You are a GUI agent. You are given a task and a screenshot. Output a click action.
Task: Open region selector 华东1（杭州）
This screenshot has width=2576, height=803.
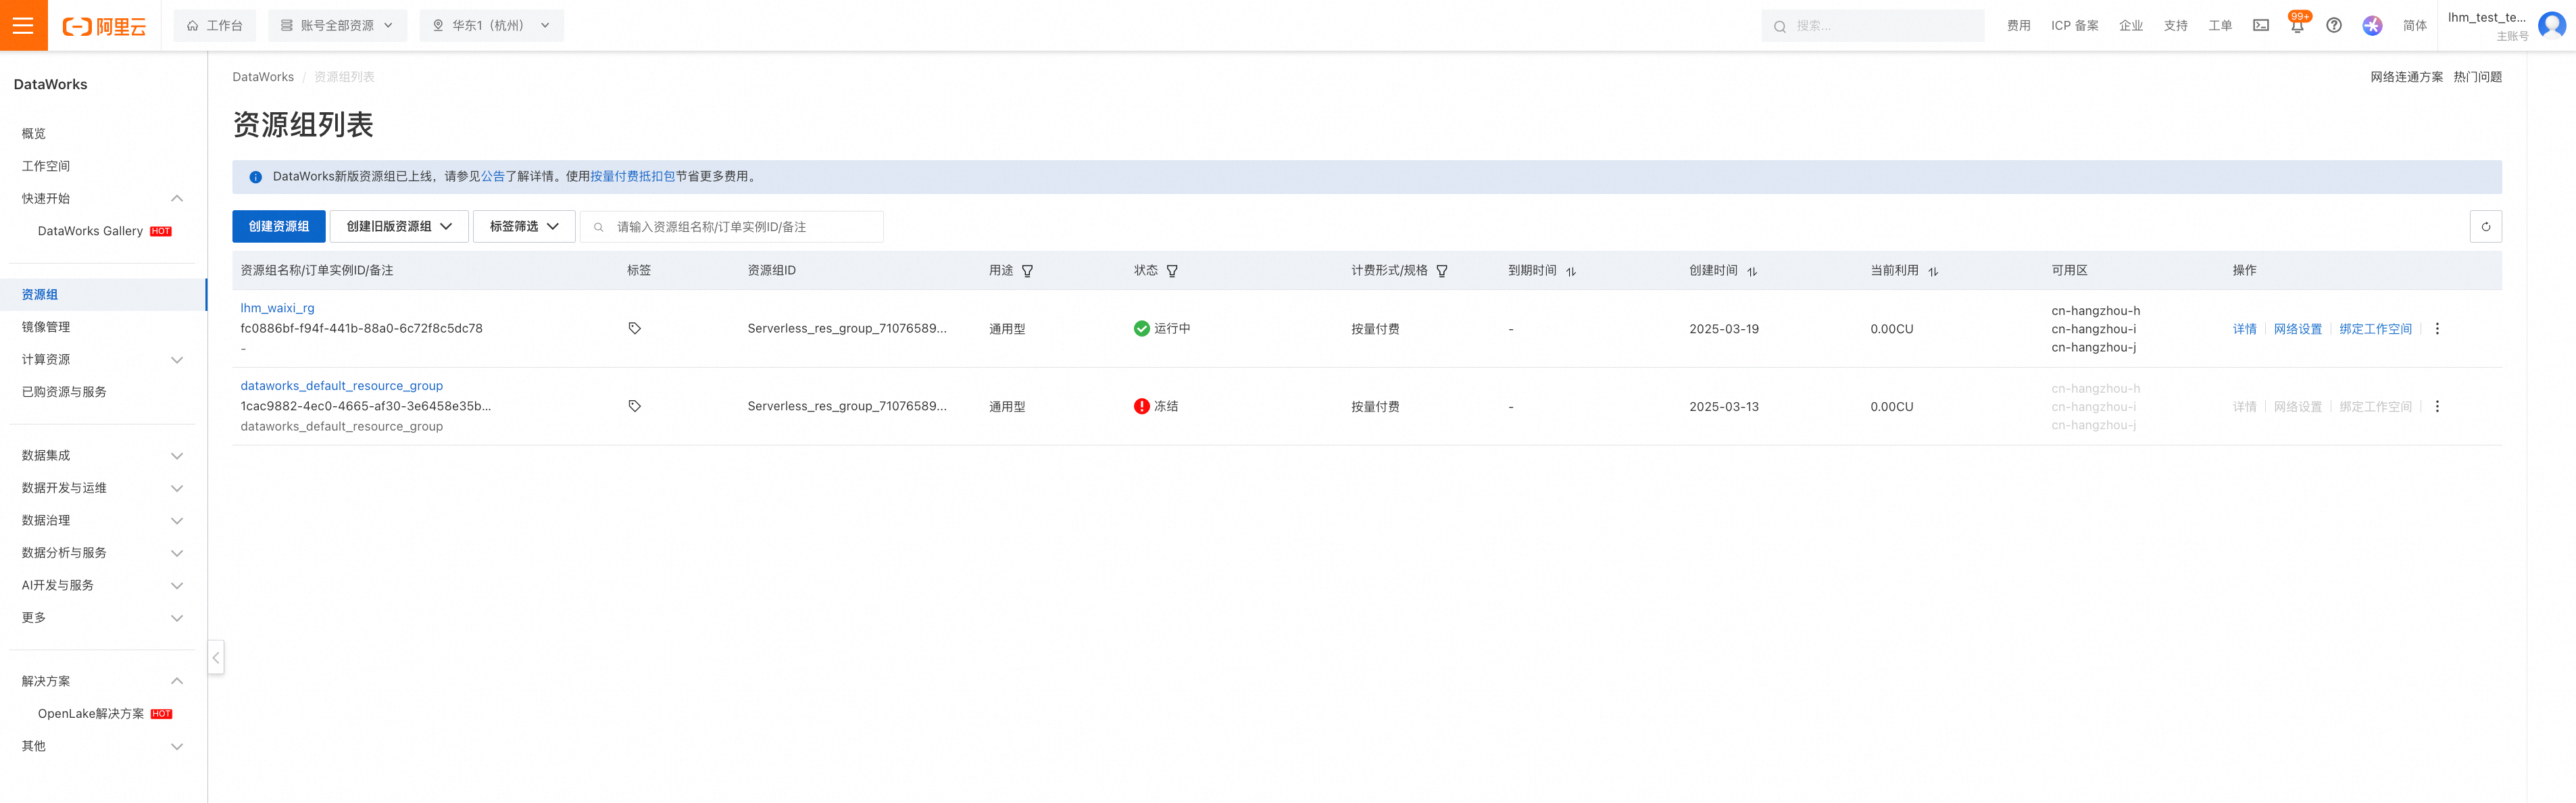coord(491,26)
